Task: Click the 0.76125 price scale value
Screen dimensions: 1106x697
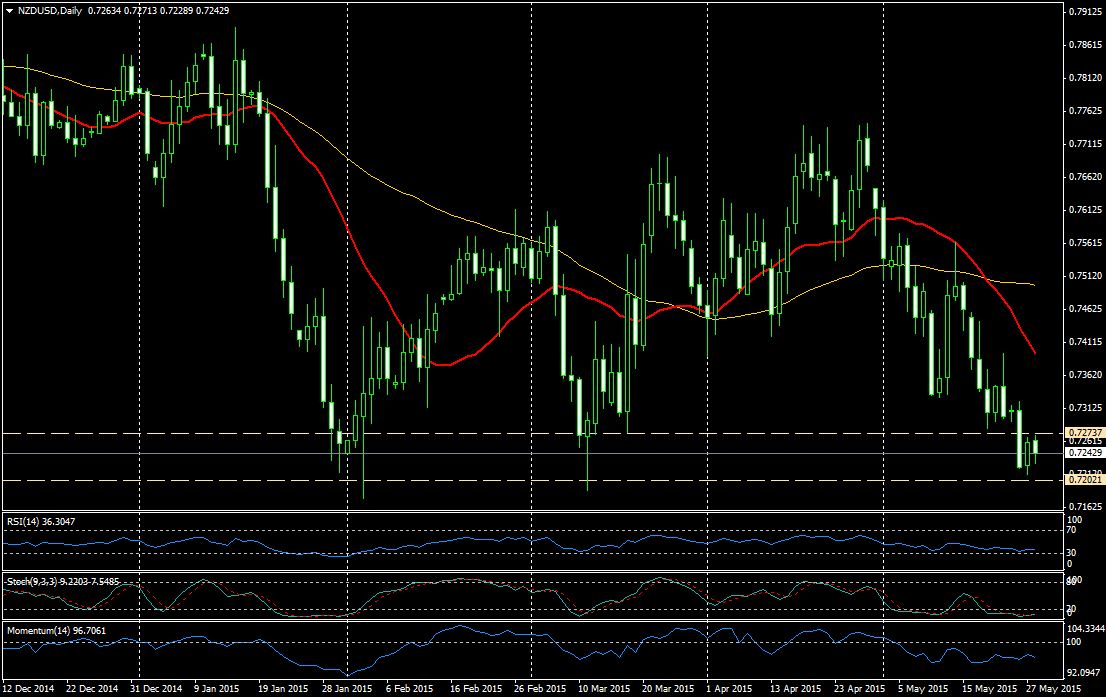Action: tap(1084, 209)
